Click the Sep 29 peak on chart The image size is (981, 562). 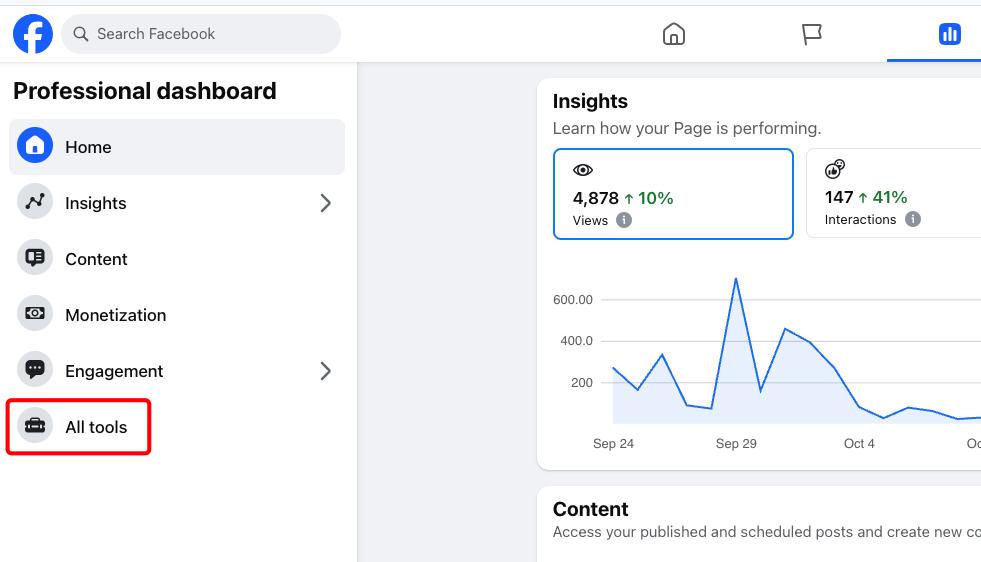tap(736, 279)
